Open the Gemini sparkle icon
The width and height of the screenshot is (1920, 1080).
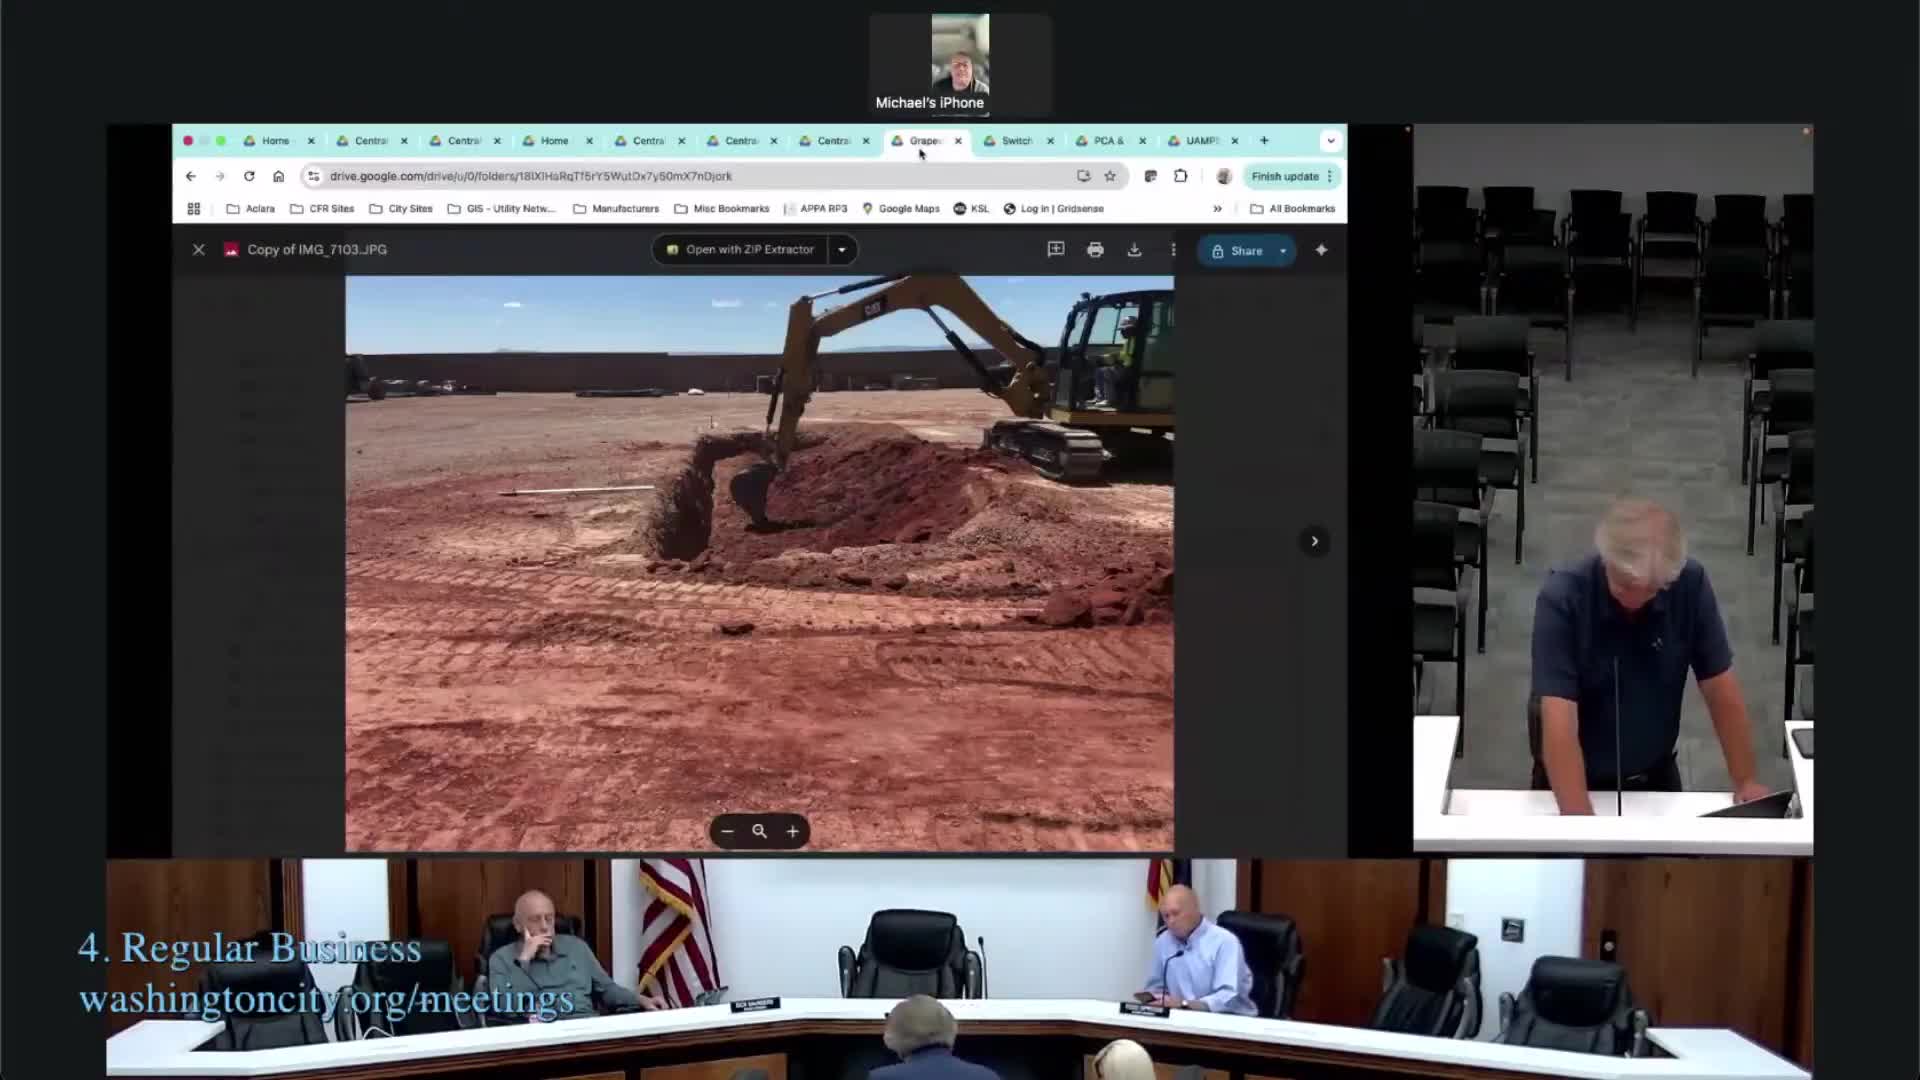tap(1321, 250)
